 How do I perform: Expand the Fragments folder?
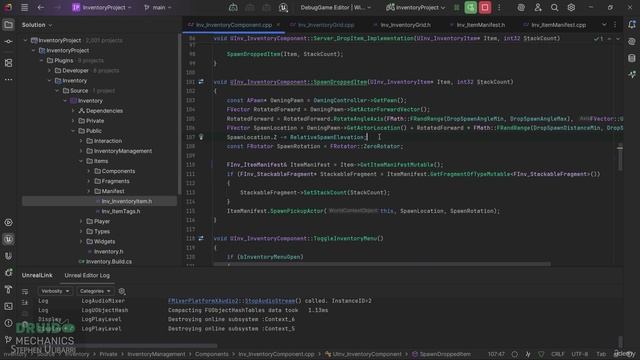[89, 181]
